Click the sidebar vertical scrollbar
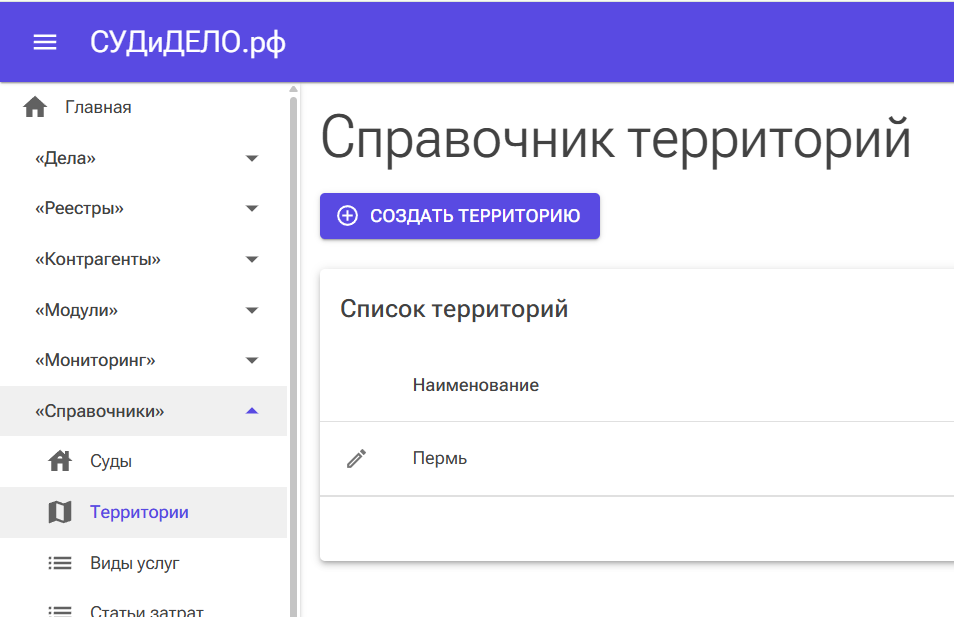Viewport: 954px width, 617px height. click(293, 350)
